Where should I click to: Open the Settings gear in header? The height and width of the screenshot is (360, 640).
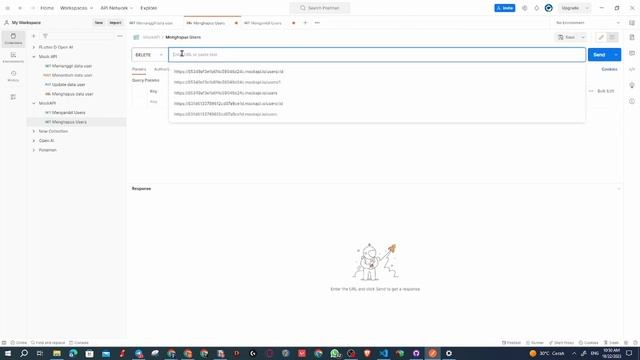(x=524, y=8)
